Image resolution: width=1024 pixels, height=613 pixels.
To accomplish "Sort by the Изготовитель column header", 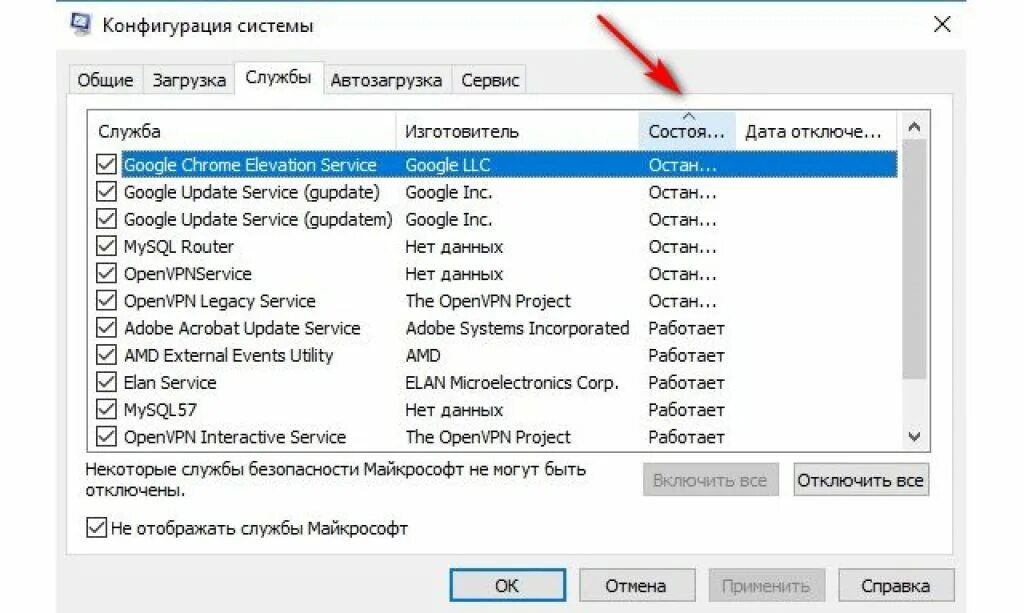I will 517,131.
